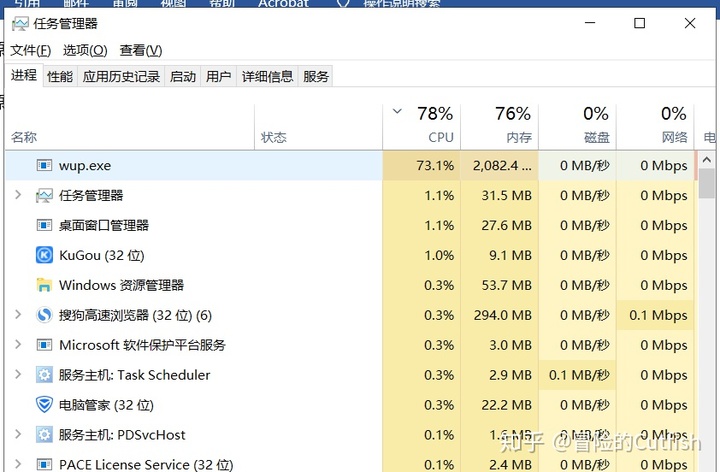Viewport: 720px width, 472px height.
Task: Click the KuGou app icon
Action: [44, 255]
